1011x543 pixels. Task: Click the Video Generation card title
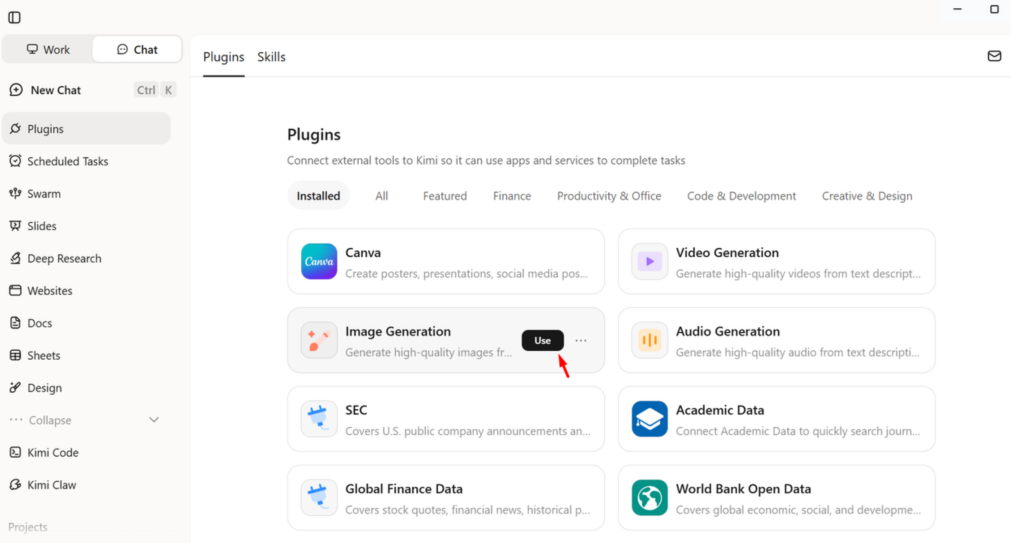[727, 253]
